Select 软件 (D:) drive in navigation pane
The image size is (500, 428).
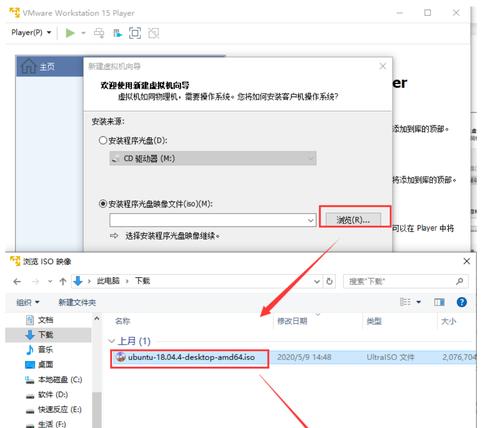(x=53, y=394)
